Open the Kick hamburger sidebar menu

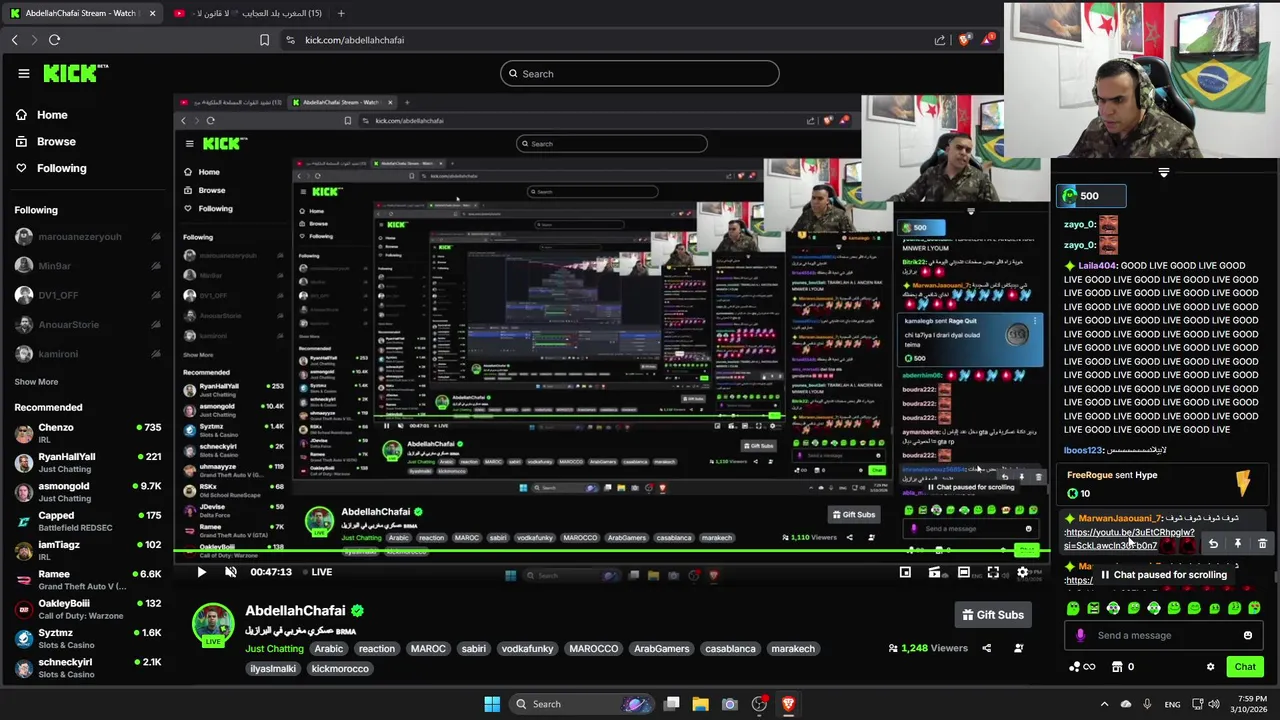[23, 73]
